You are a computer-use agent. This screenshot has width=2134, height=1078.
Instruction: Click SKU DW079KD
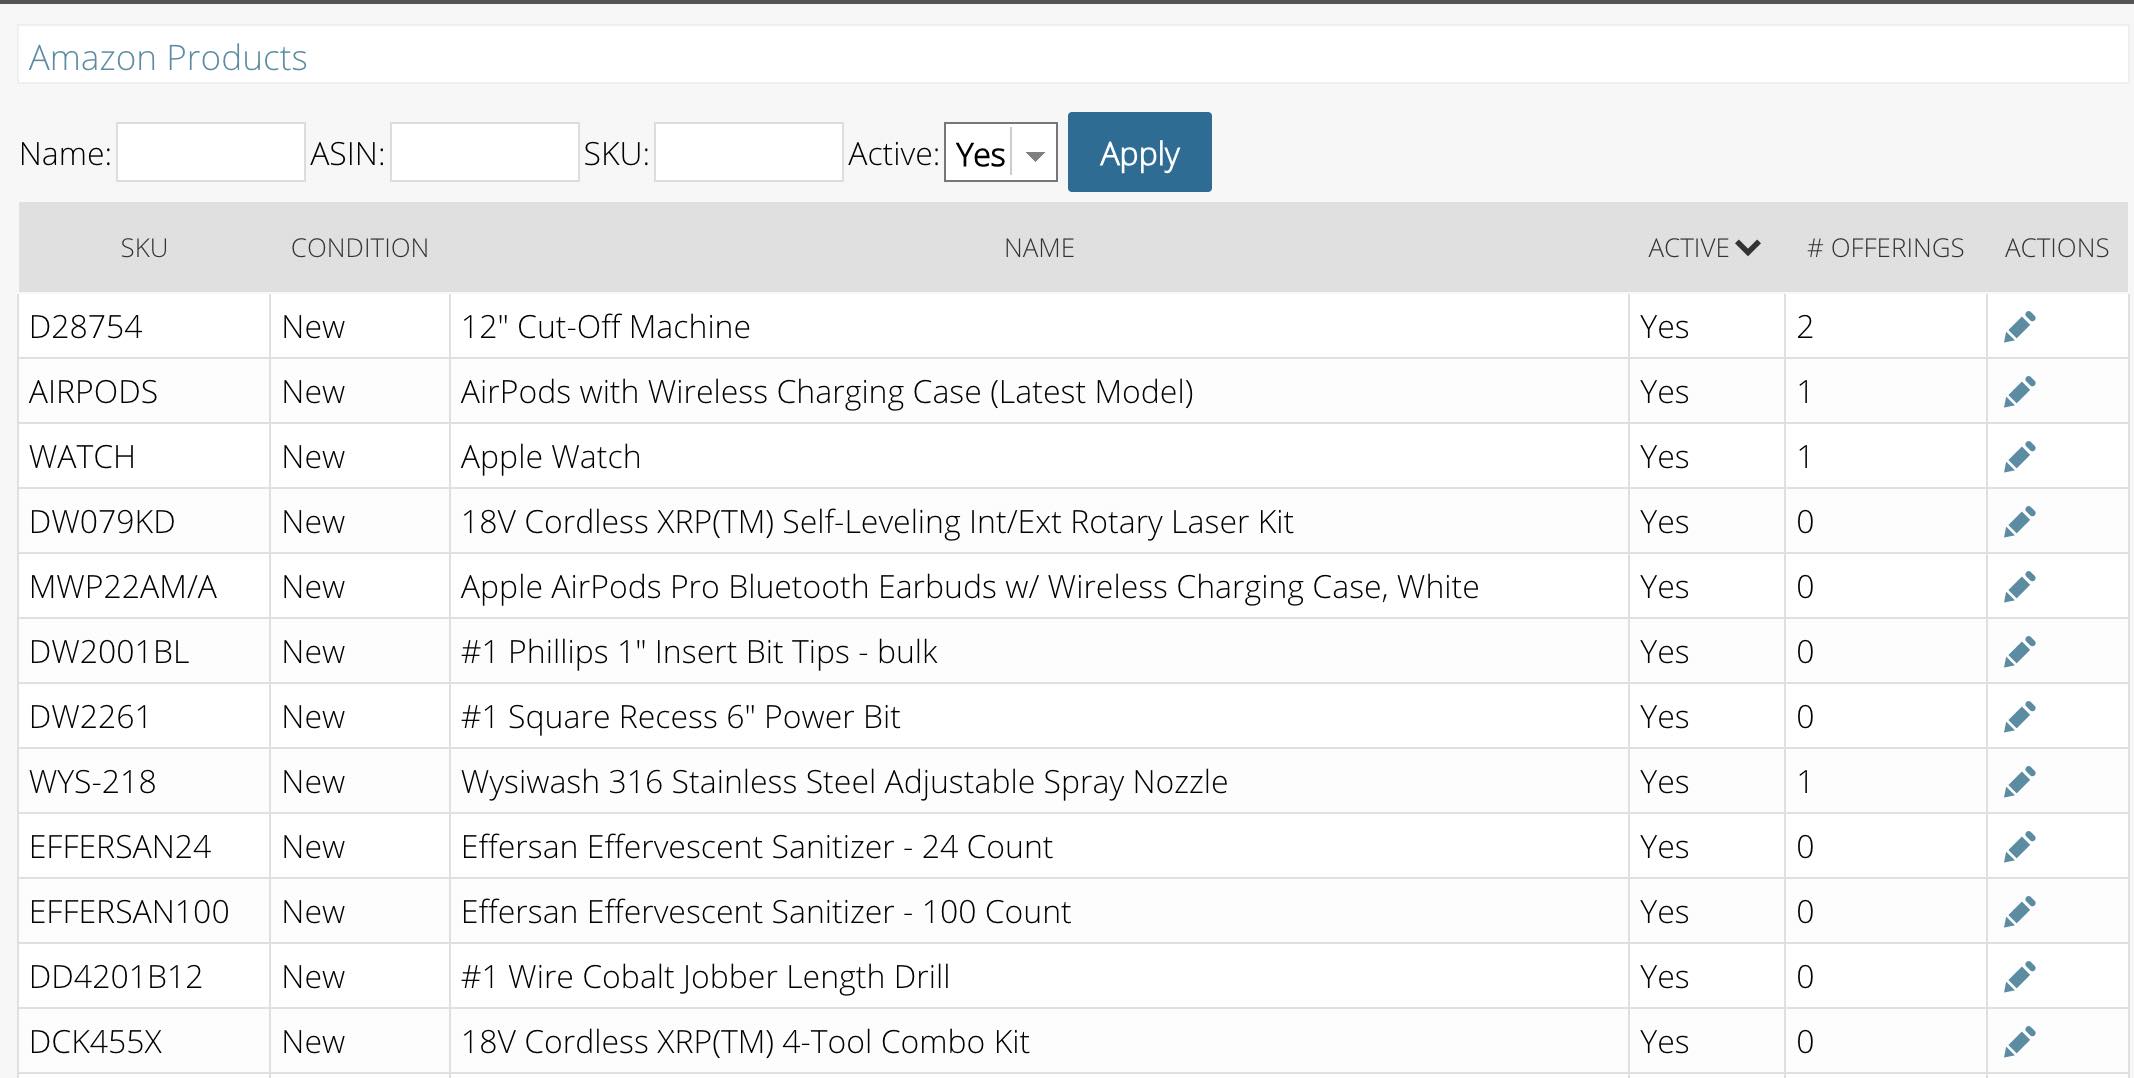coord(102,522)
